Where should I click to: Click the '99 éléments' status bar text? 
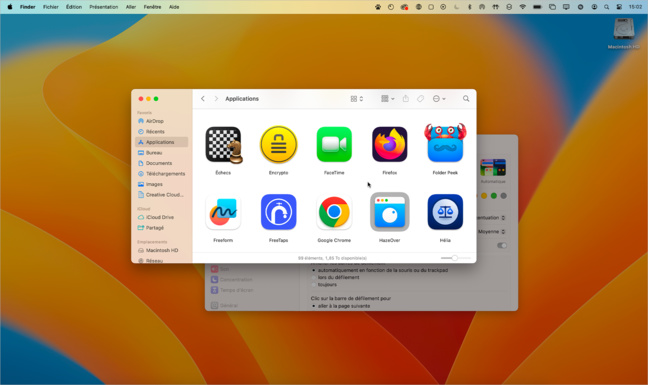click(332, 258)
